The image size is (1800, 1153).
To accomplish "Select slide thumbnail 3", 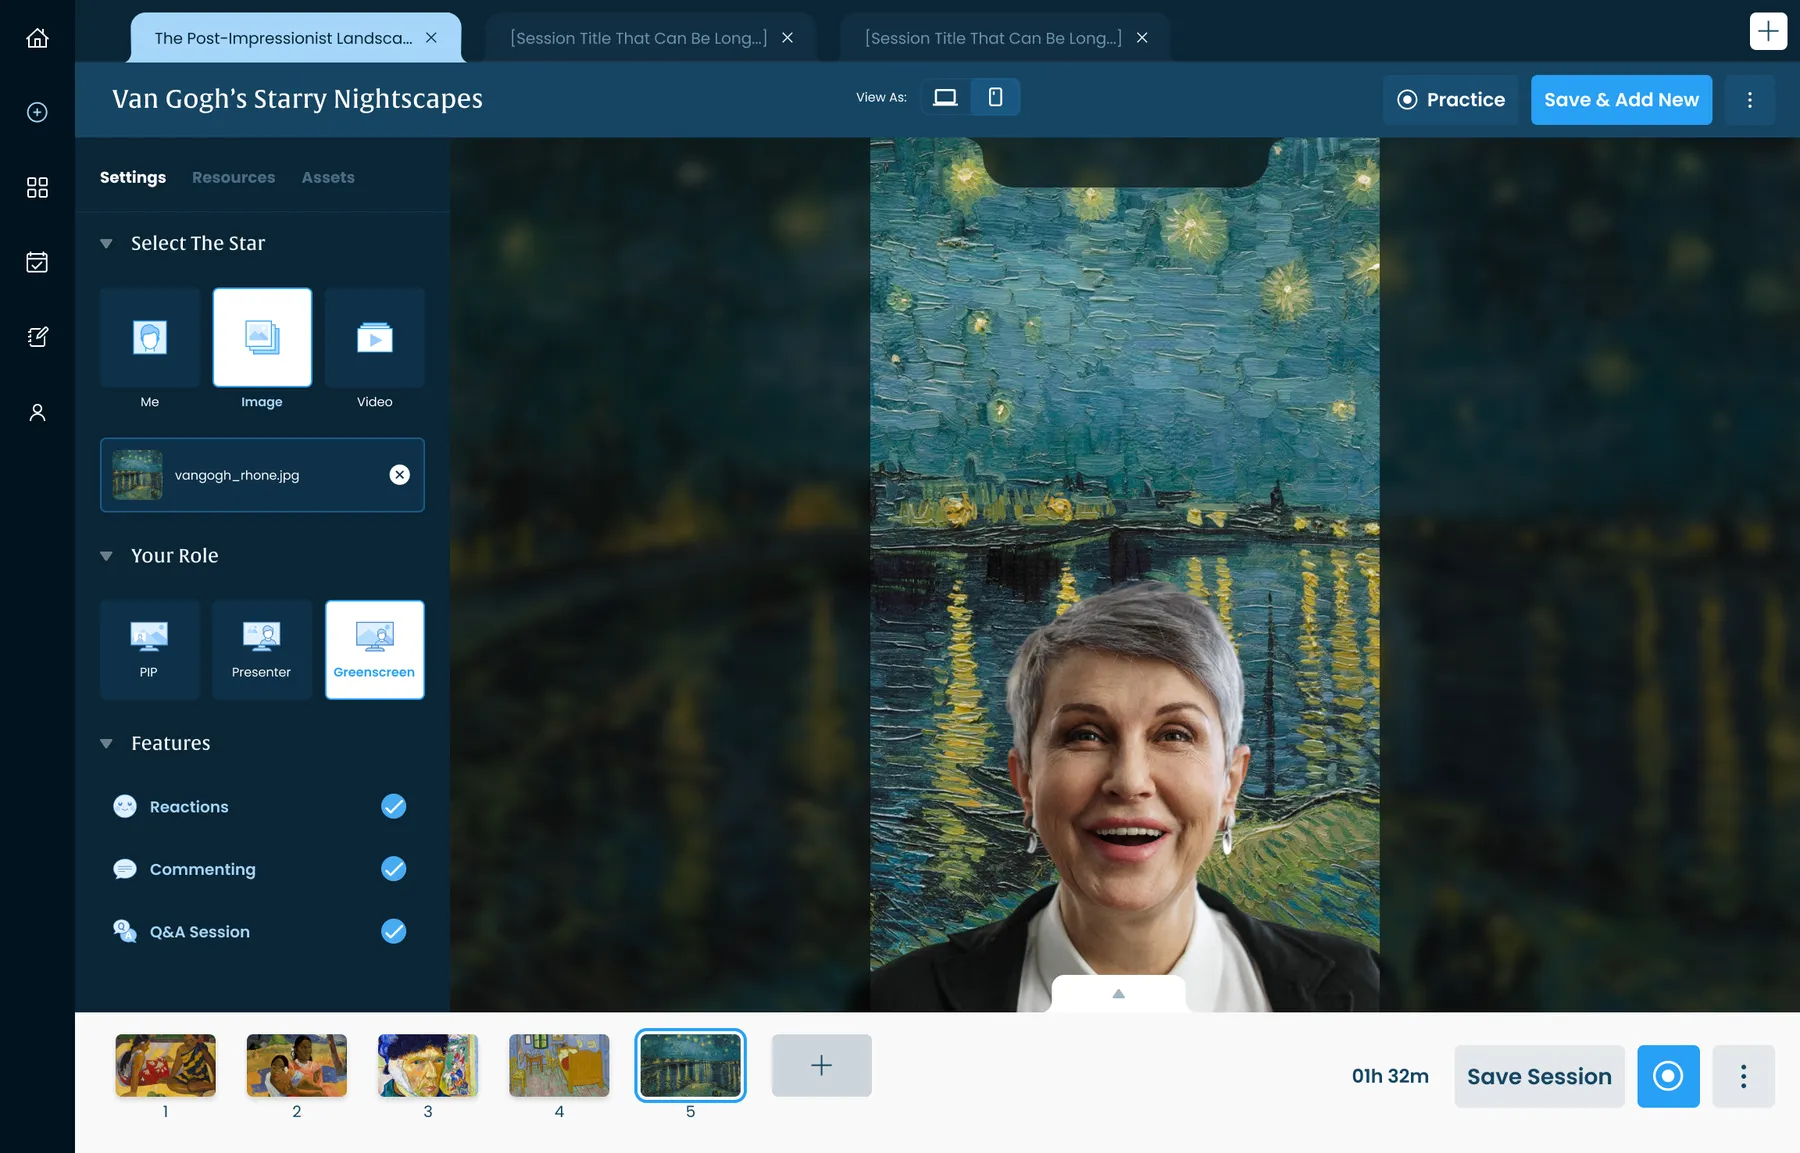I will 428,1065.
